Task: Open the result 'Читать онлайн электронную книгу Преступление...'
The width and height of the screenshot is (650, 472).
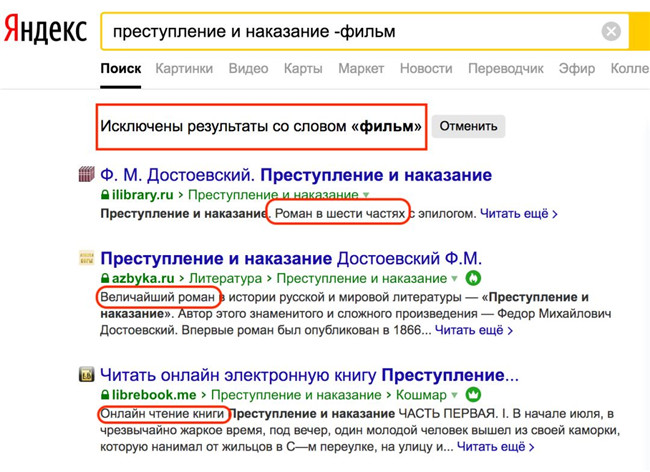Action: pyautogui.click(x=309, y=375)
